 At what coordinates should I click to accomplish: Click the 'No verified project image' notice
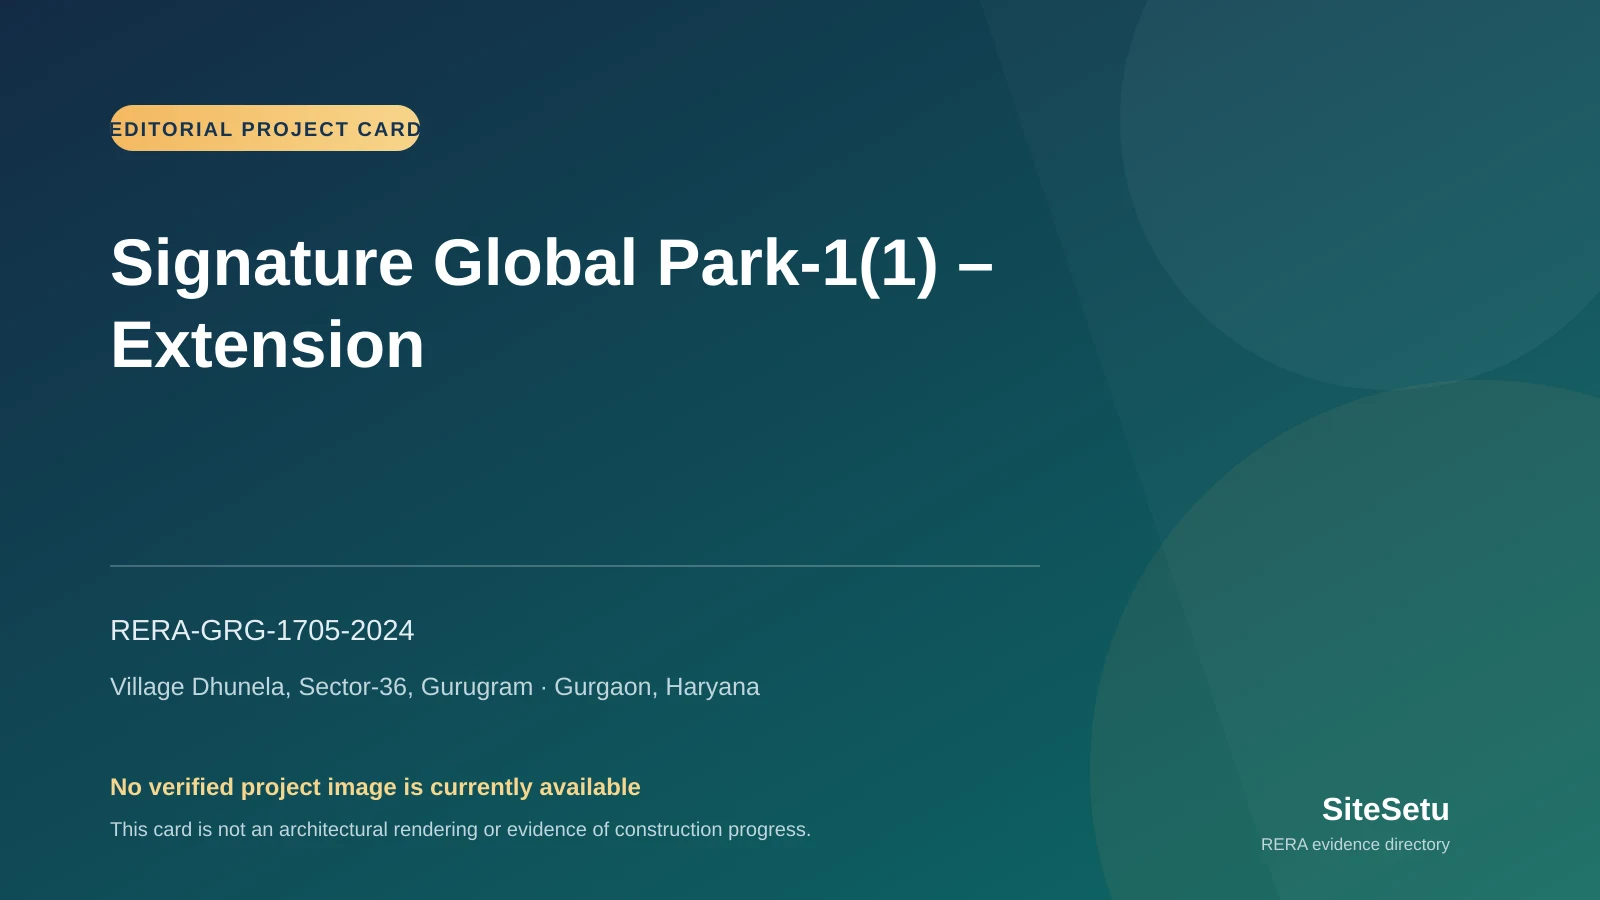coord(375,787)
